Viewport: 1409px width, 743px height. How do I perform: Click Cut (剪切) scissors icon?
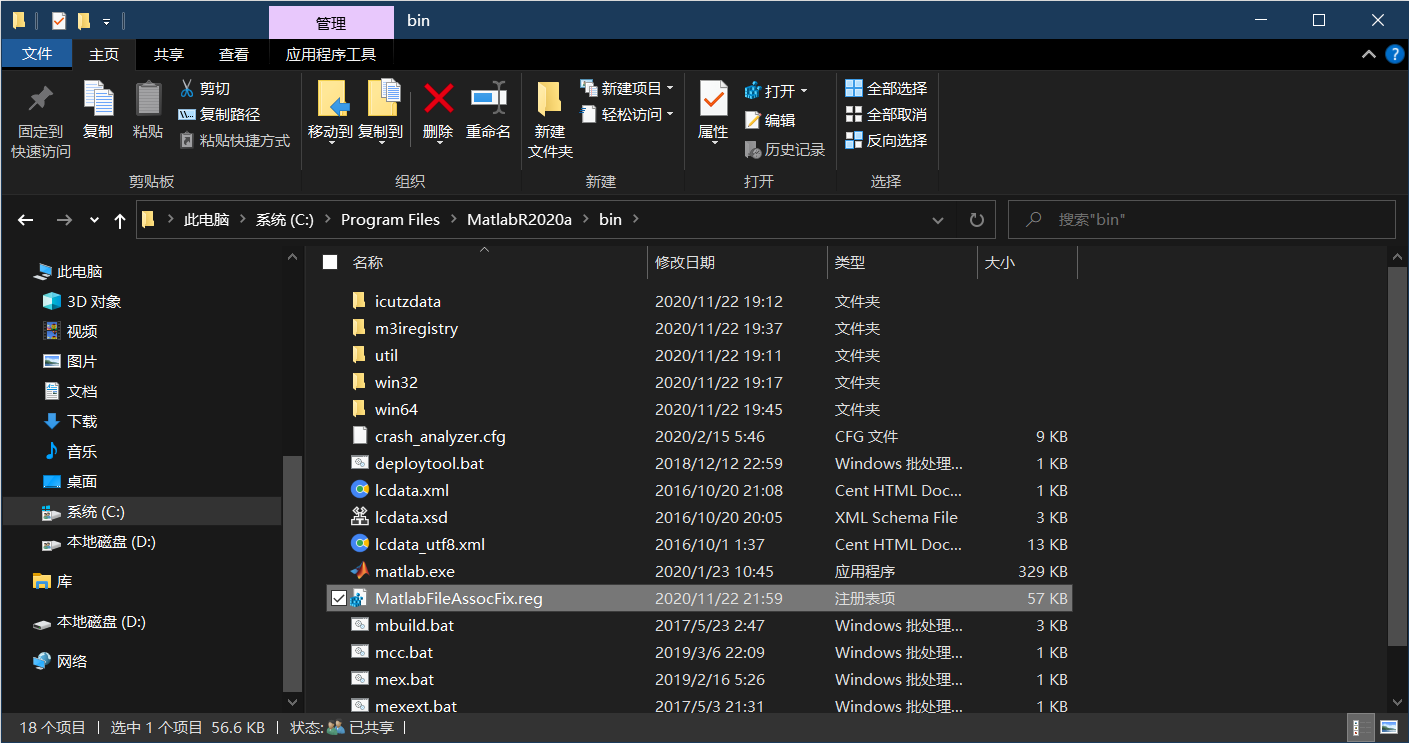point(186,88)
